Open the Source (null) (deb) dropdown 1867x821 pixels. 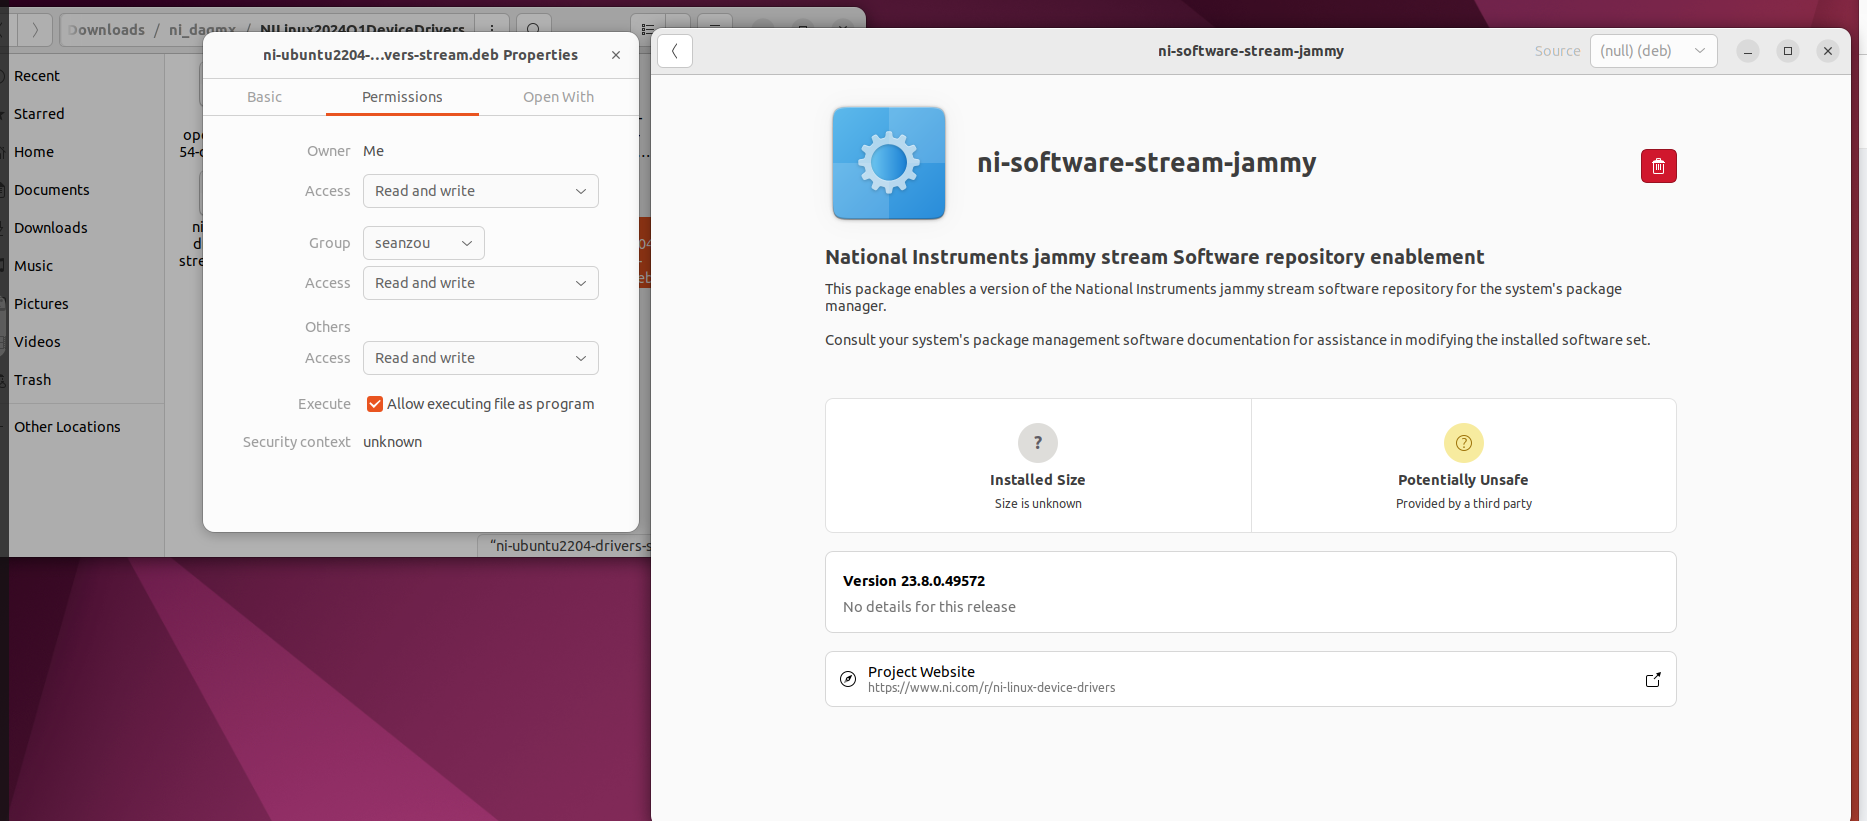1652,51
